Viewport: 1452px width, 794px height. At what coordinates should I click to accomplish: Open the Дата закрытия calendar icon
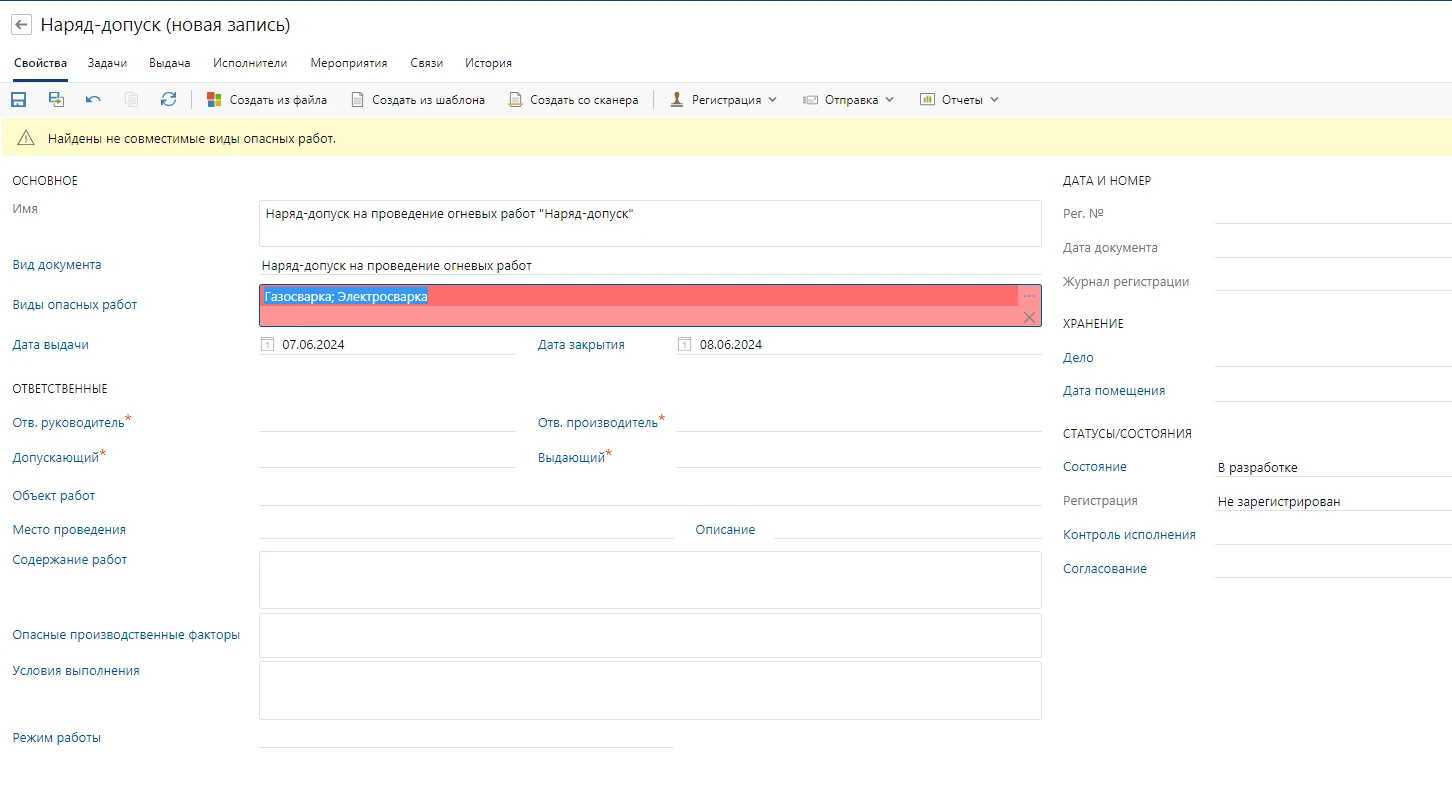point(685,345)
